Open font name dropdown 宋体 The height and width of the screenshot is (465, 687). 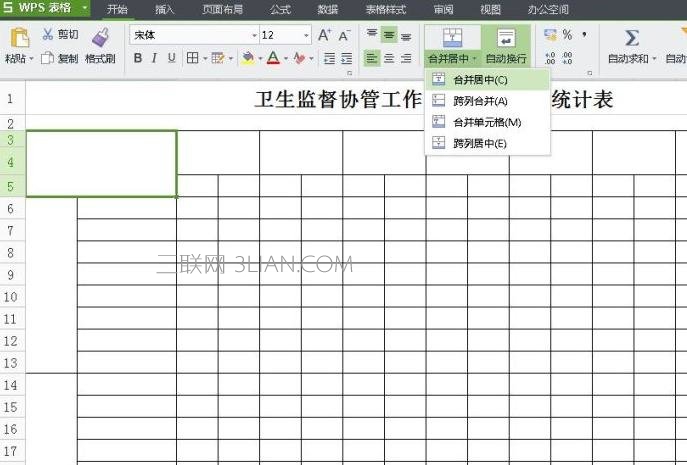tap(254, 35)
